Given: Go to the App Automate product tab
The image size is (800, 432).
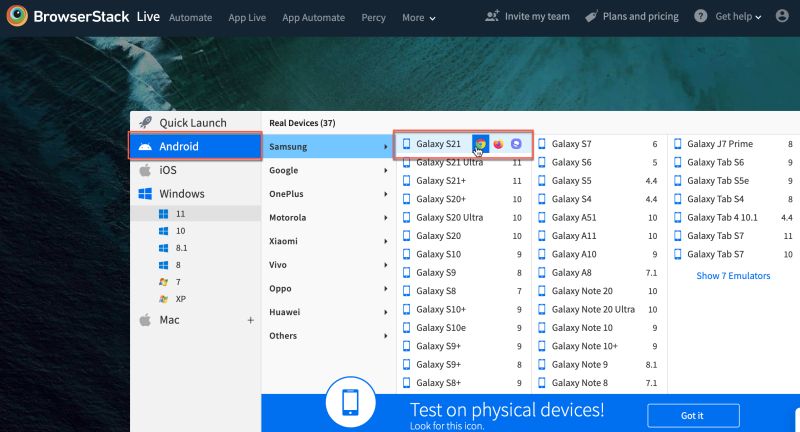Looking at the screenshot, I should [313, 18].
